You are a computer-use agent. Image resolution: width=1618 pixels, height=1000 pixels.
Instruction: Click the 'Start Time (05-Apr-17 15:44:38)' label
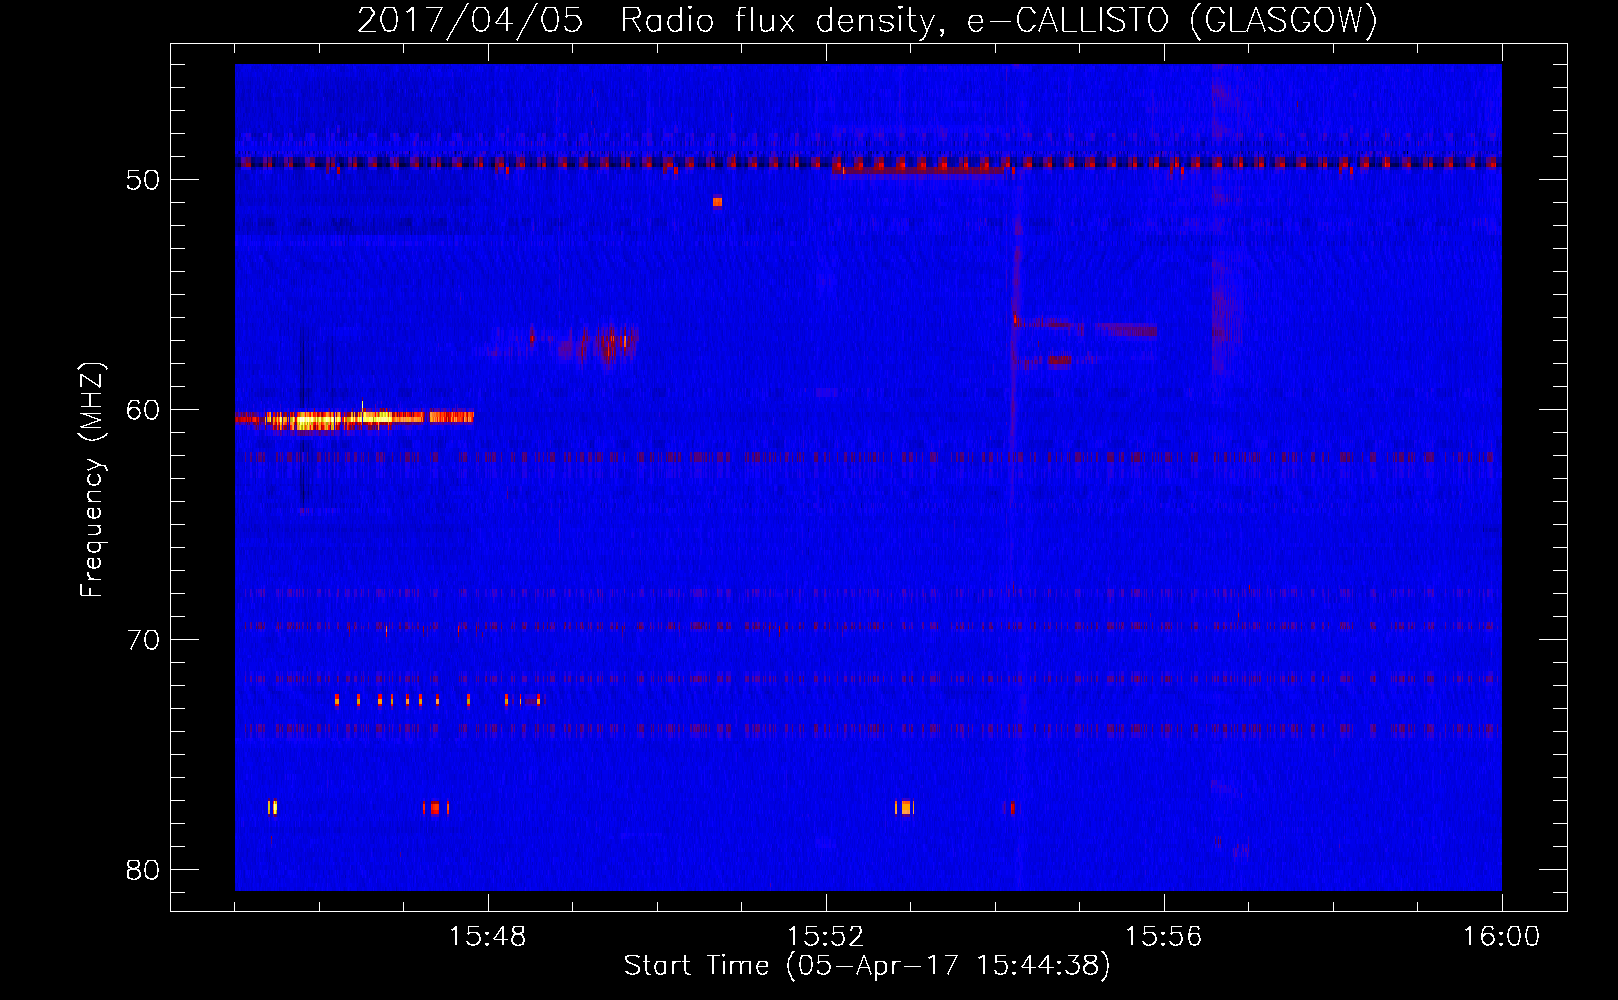(867, 966)
